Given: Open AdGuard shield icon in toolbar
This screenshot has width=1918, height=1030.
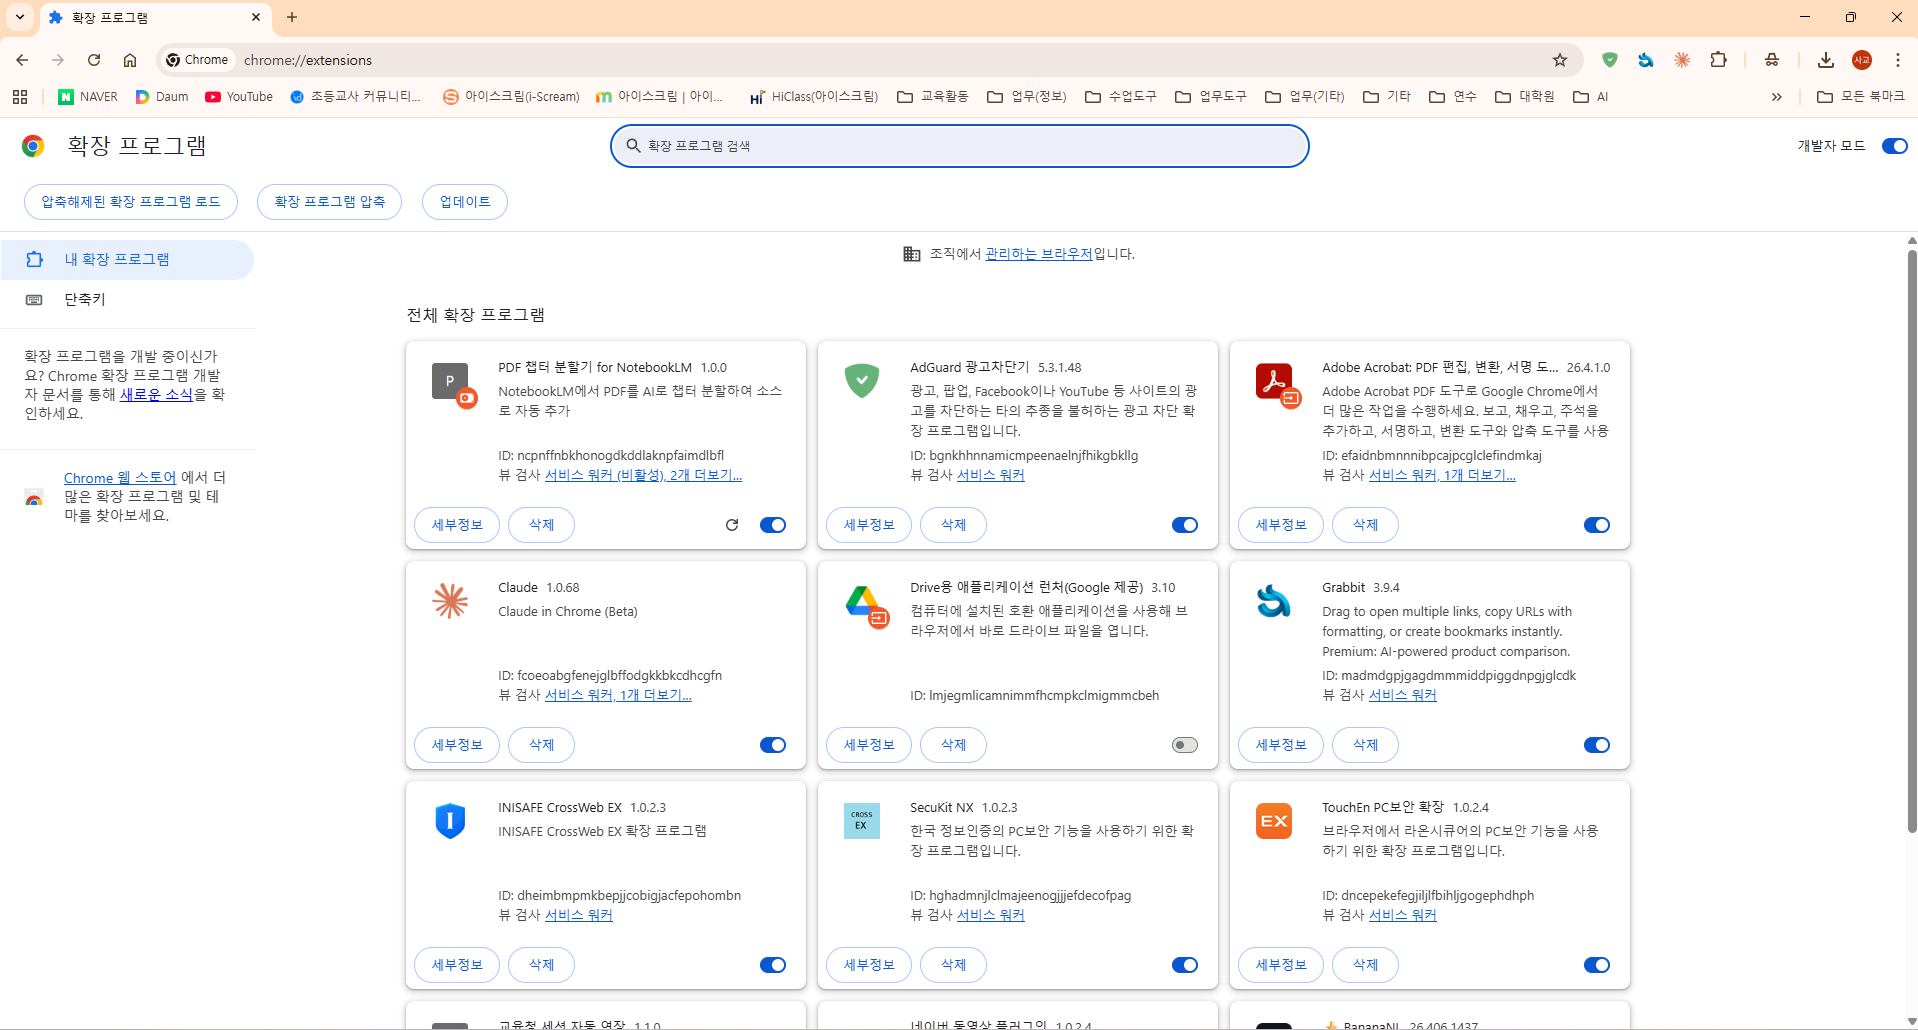Looking at the screenshot, I should pyautogui.click(x=1610, y=60).
